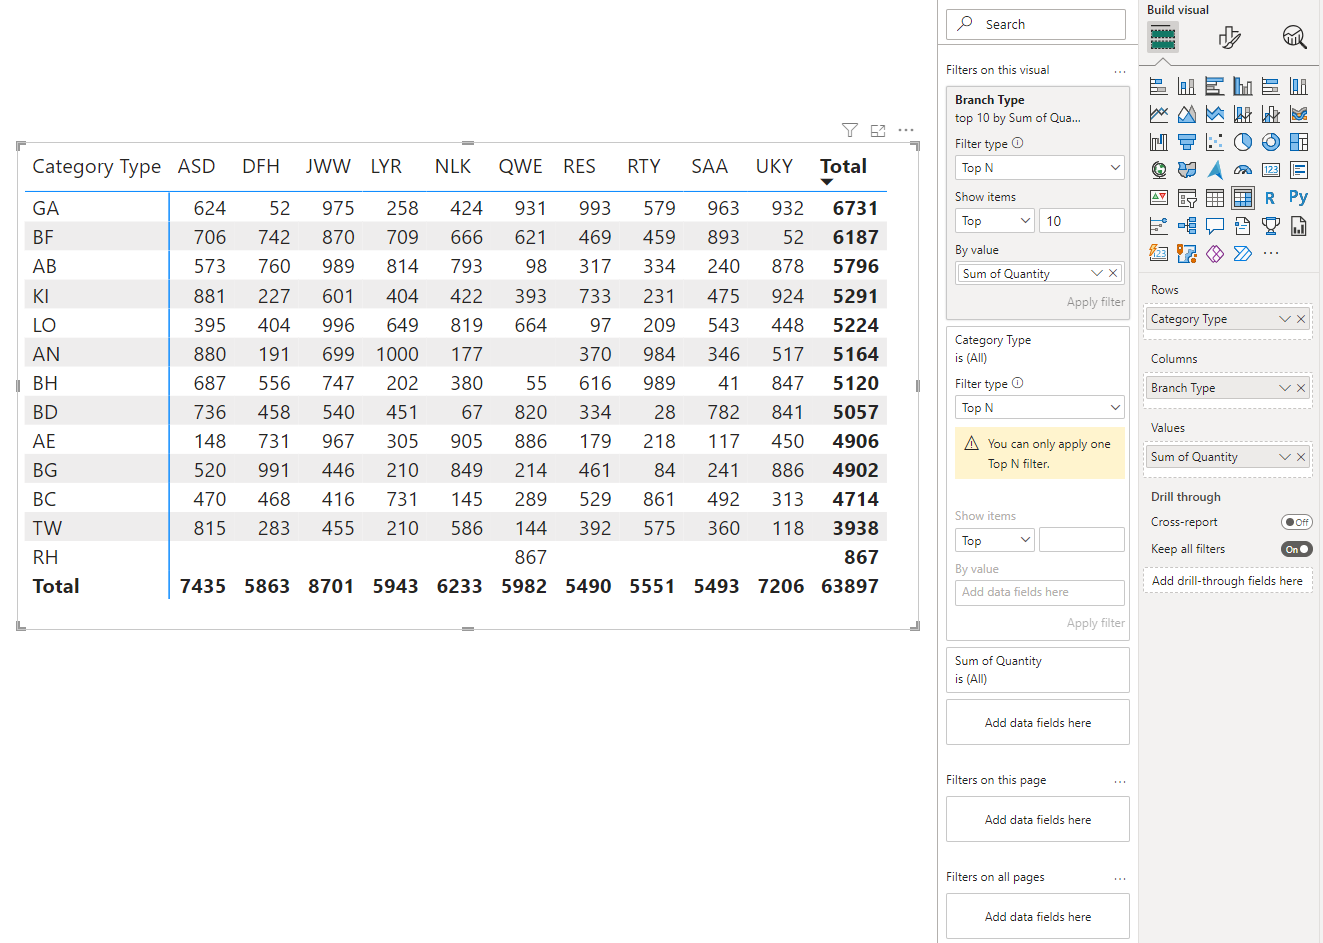Focus the Search box in Filters pane
This screenshot has width=1323, height=943.
tap(1036, 25)
